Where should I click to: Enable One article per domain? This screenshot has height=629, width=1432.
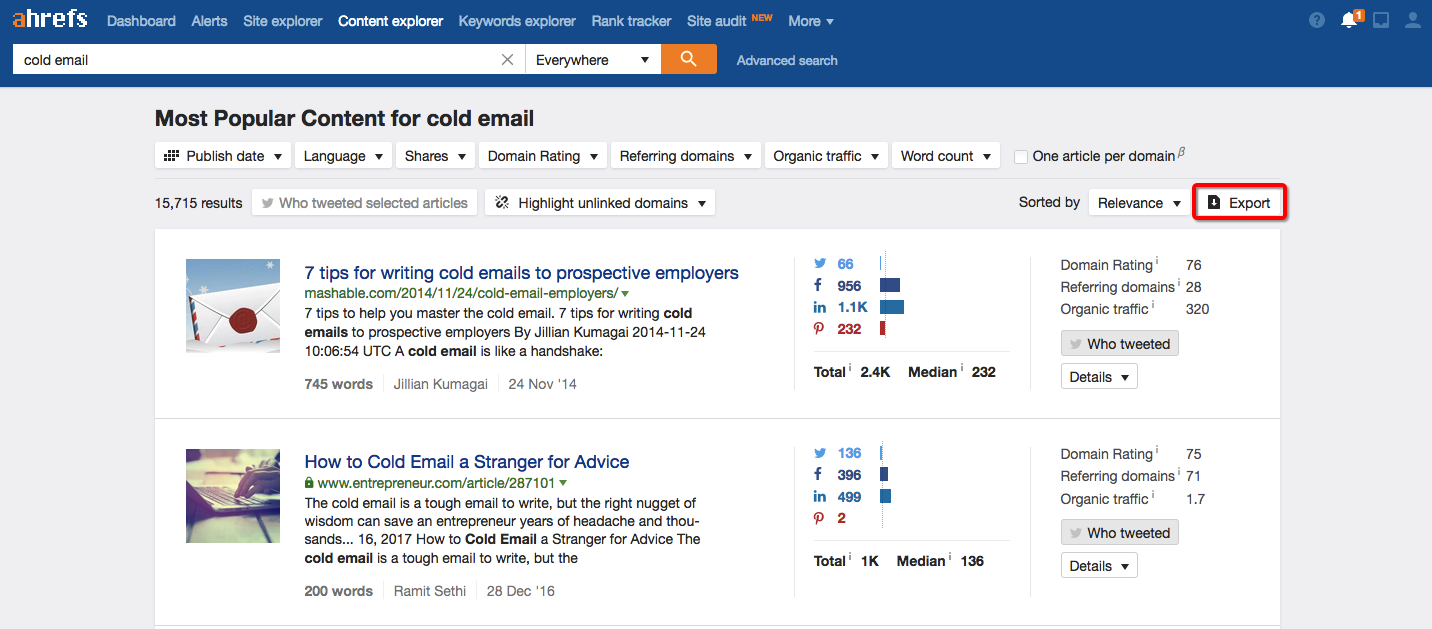click(1020, 157)
